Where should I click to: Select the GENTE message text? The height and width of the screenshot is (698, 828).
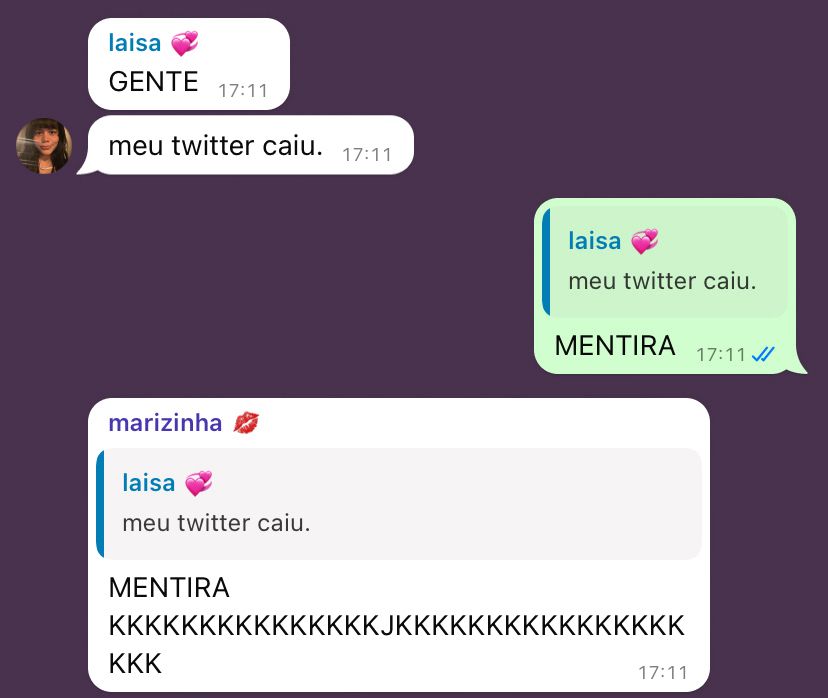153,81
